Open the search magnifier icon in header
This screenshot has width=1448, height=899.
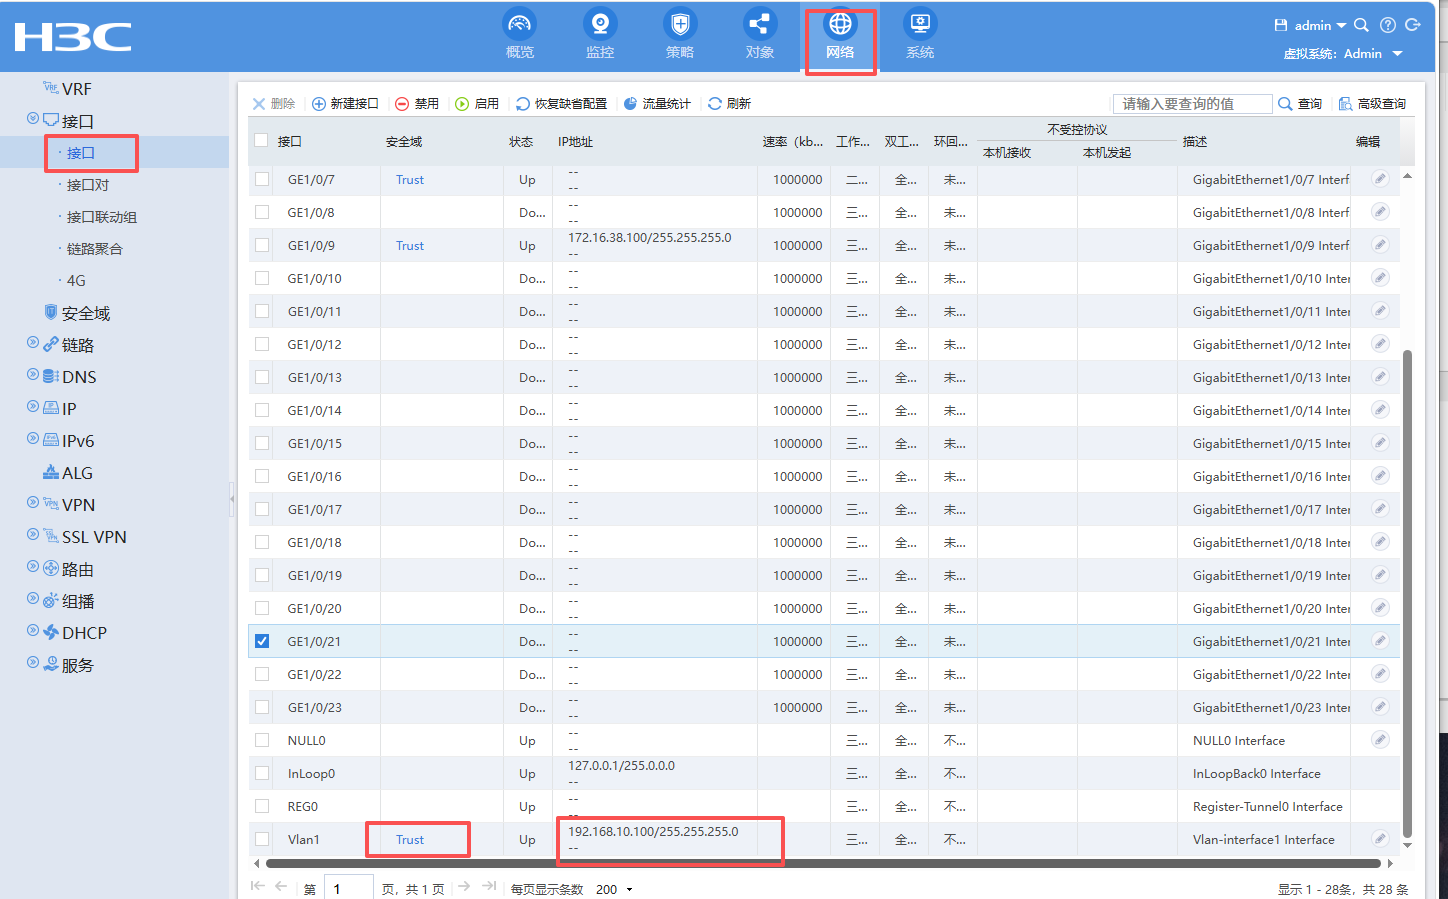point(1361,25)
